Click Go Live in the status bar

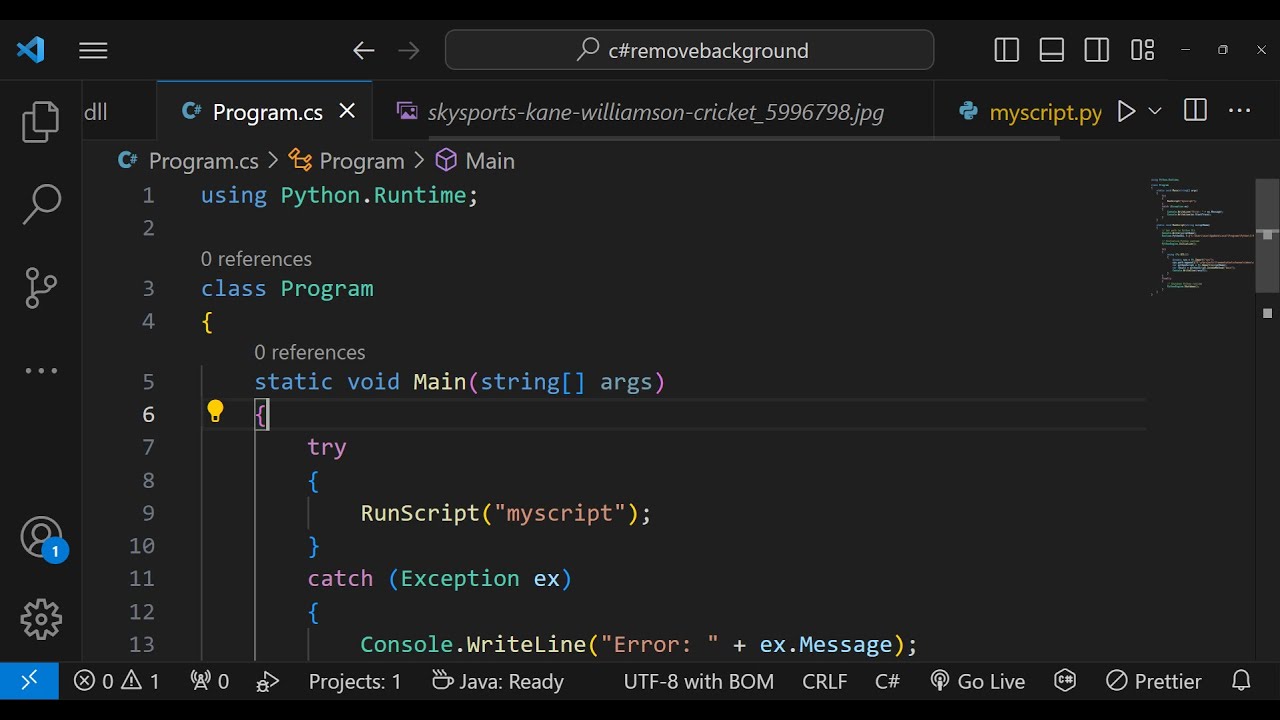click(x=978, y=681)
